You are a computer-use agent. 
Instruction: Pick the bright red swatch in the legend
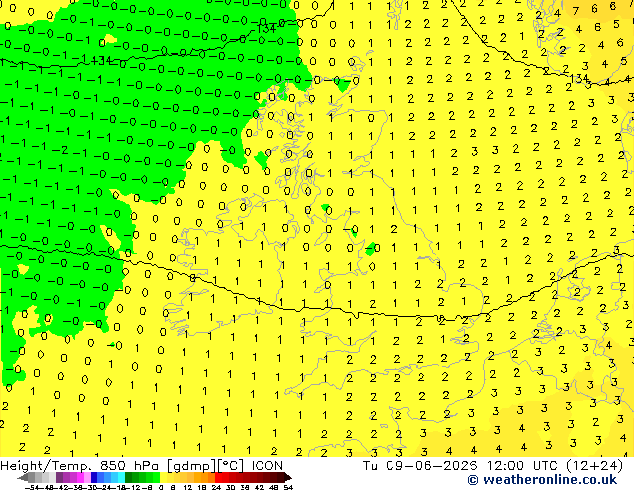[x=218, y=478]
